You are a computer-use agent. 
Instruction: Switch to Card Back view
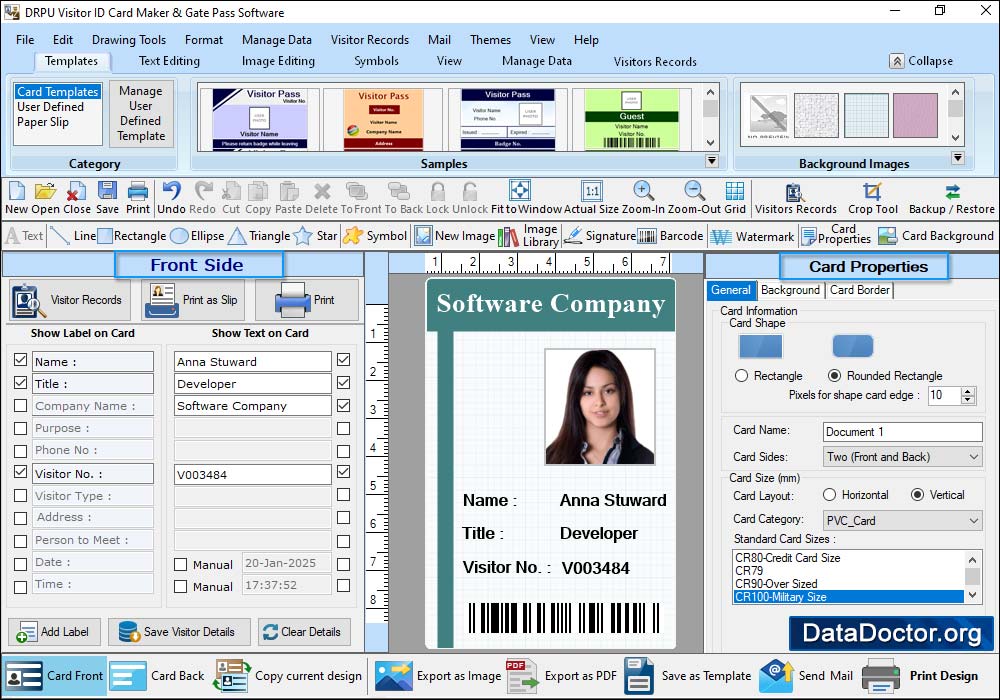point(158,676)
